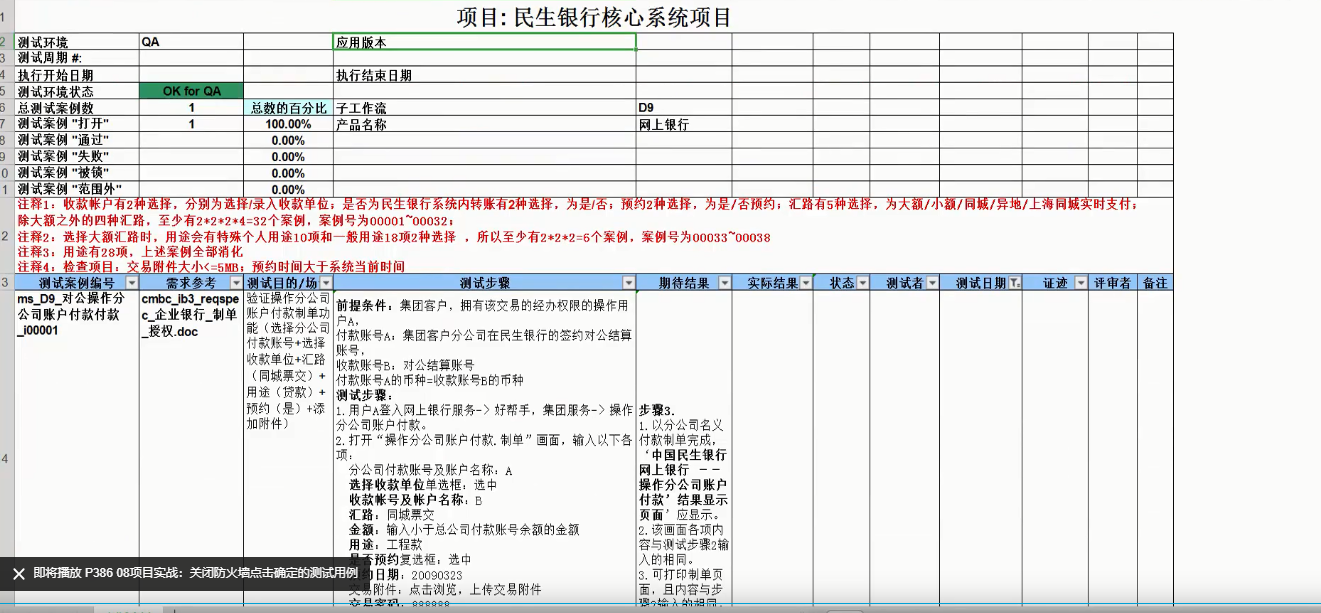Click the 执行结束日期 cell

[x=484, y=75]
